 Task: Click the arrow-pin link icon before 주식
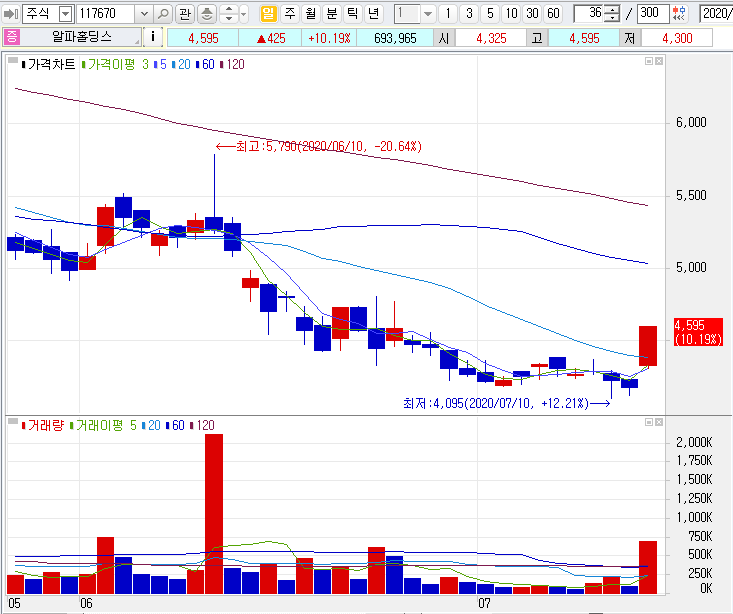click(x=10, y=14)
